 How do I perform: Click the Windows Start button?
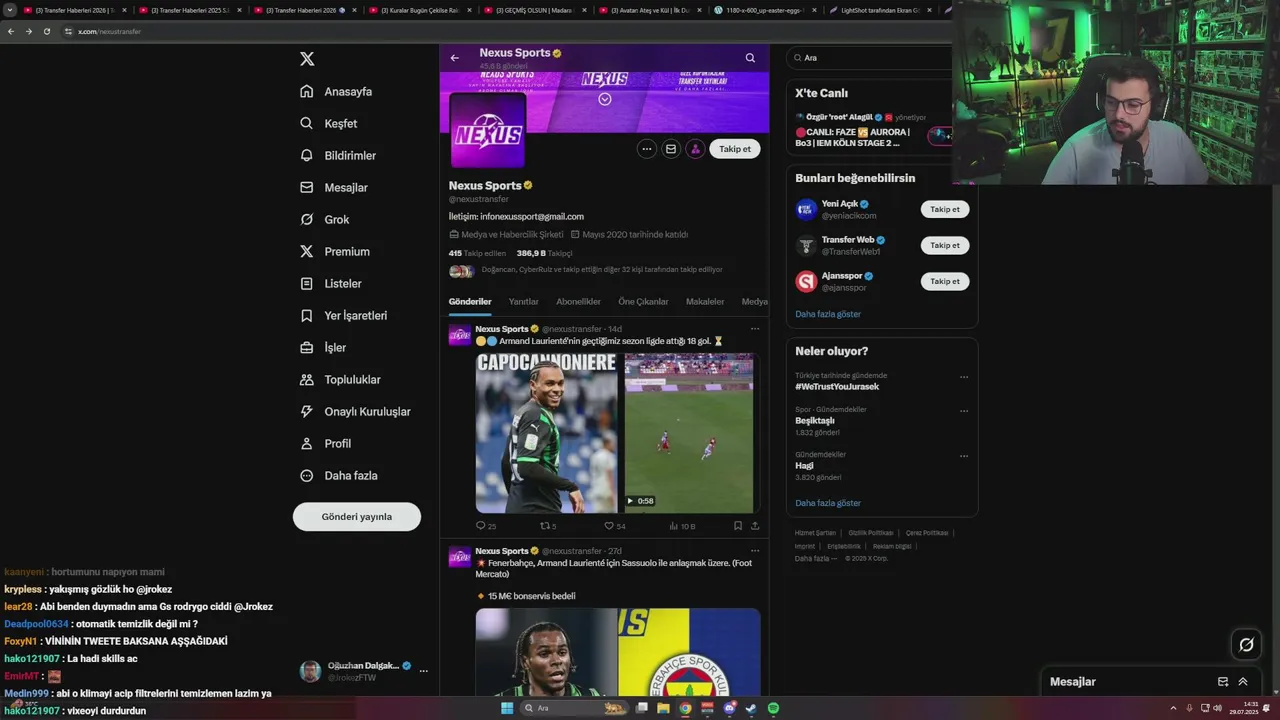tap(507, 708)
